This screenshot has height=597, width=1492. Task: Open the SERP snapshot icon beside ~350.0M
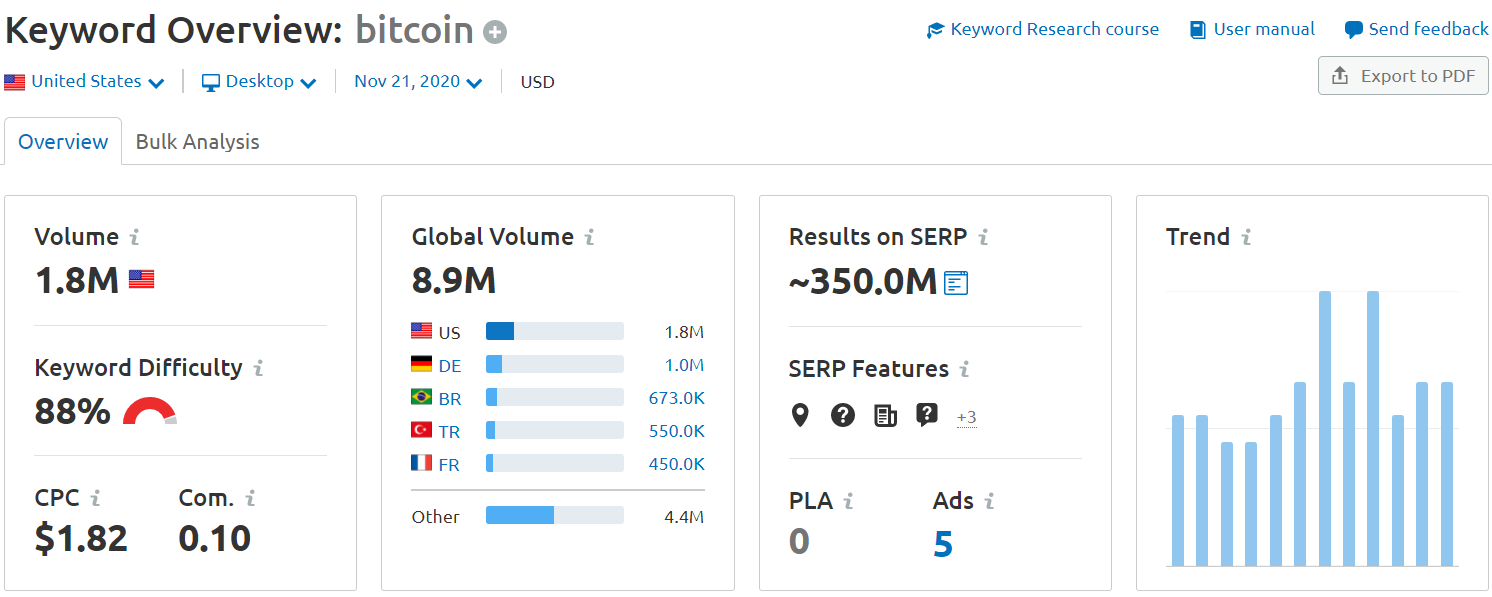click(956, 283)
